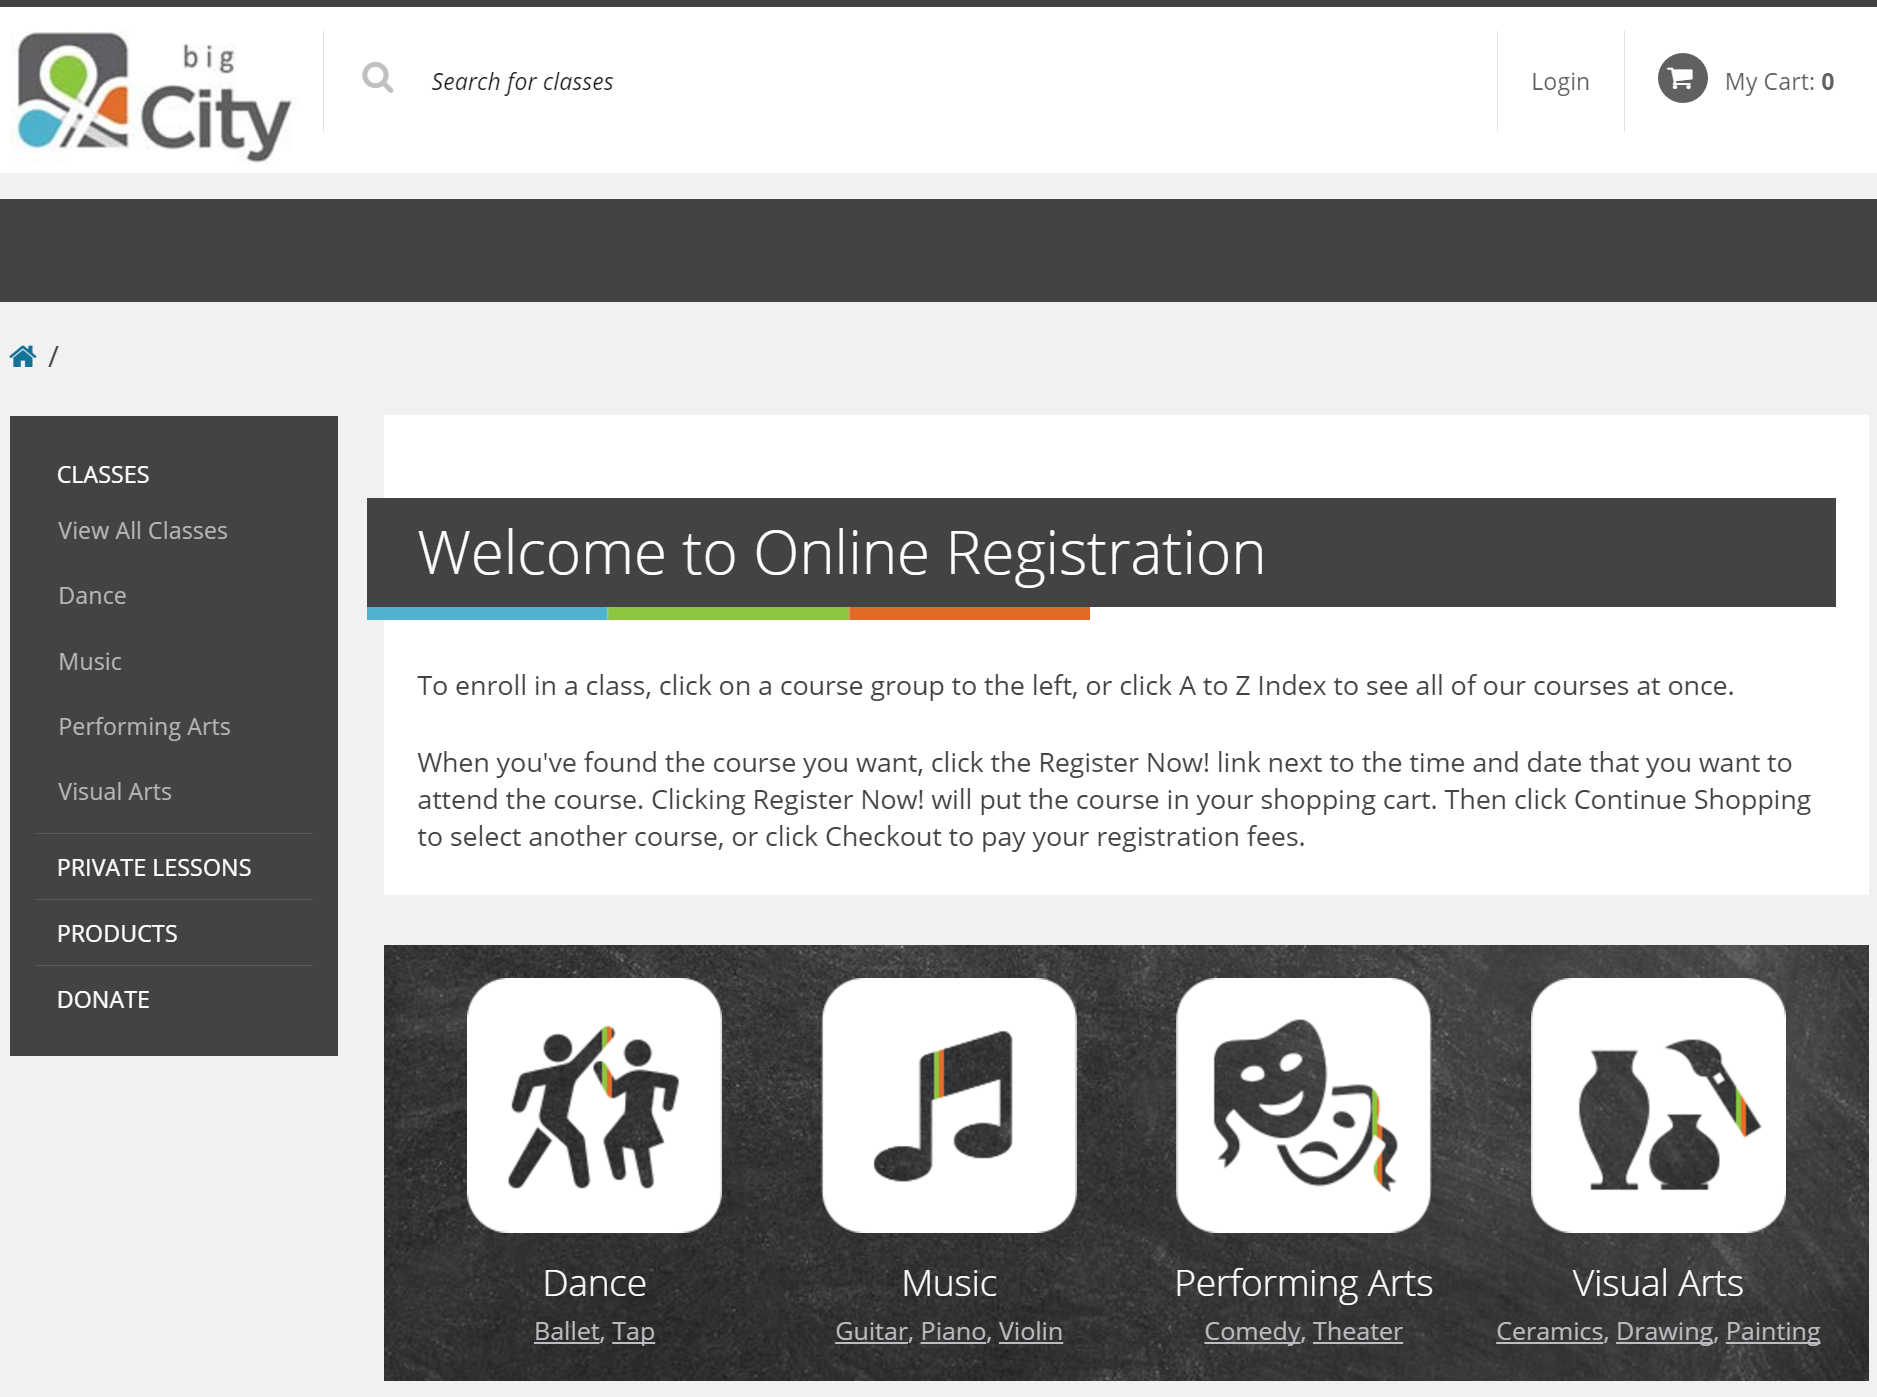Open the shopping cart icon
Viewport: 1877px width, 1397px height.
1682,79
